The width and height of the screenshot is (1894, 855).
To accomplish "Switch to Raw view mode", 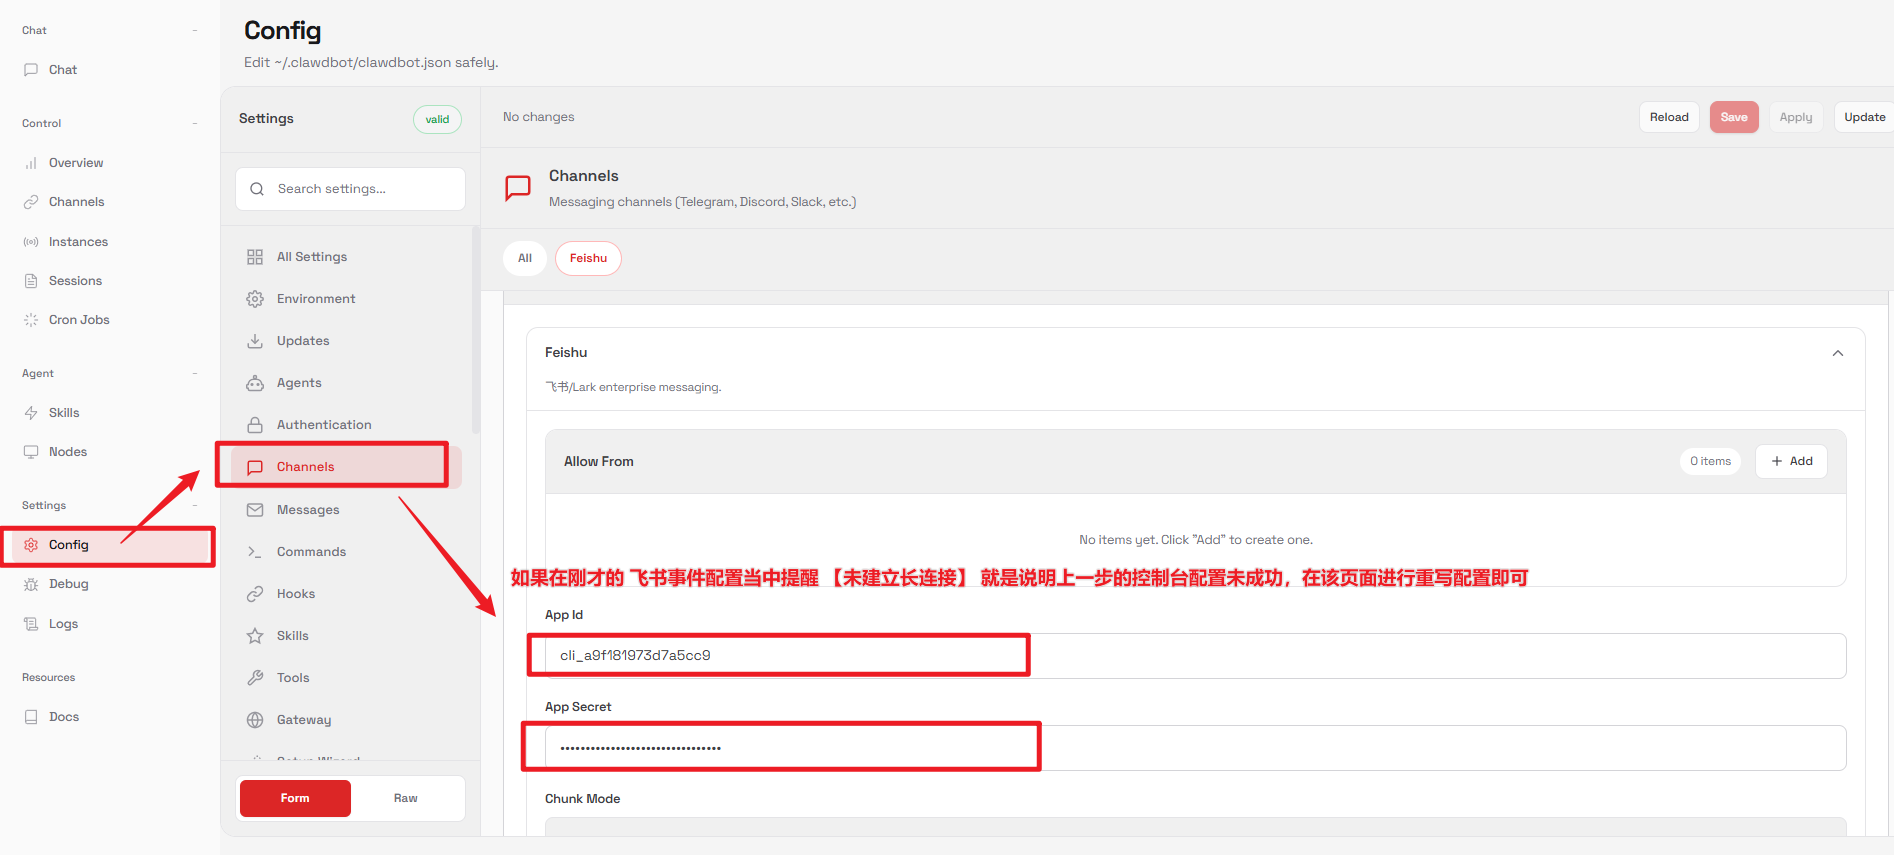I will [405, 798].
